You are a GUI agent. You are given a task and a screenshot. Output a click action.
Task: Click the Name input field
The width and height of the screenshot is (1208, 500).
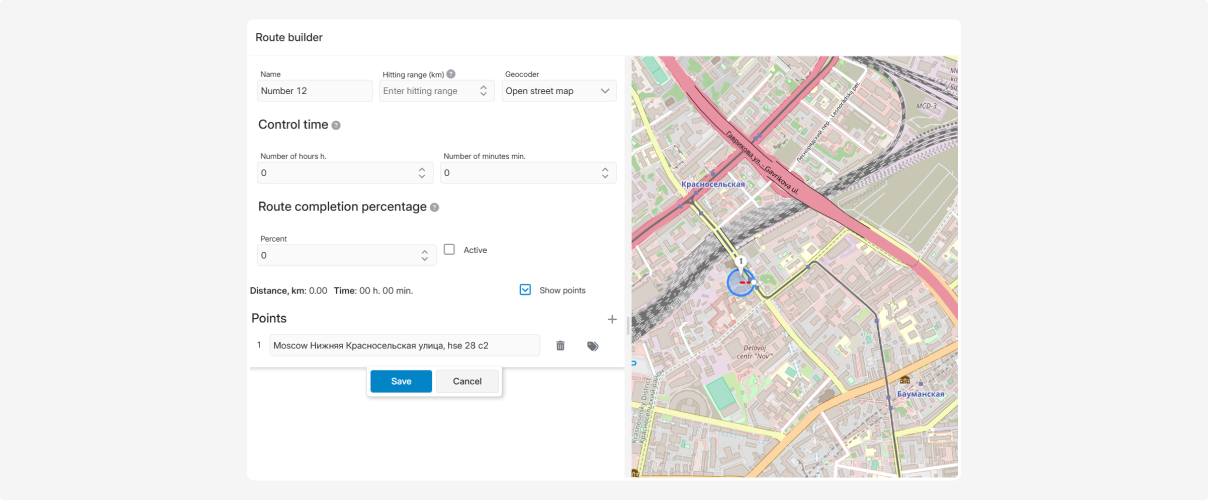[314, 91]
